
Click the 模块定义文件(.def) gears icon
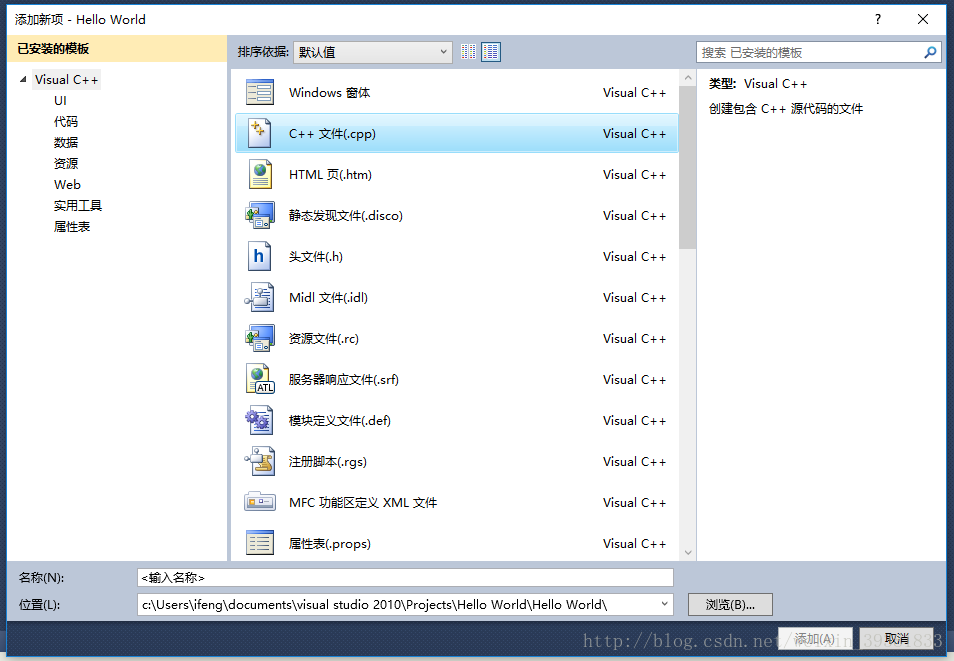pos(259,421)
